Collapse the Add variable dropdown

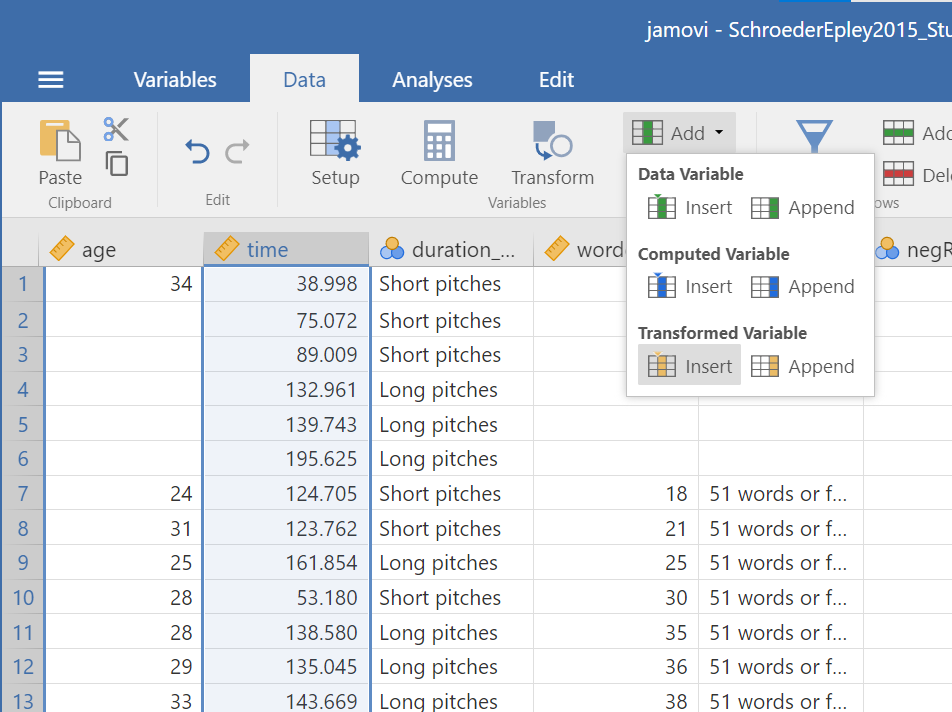coord(680,133)
